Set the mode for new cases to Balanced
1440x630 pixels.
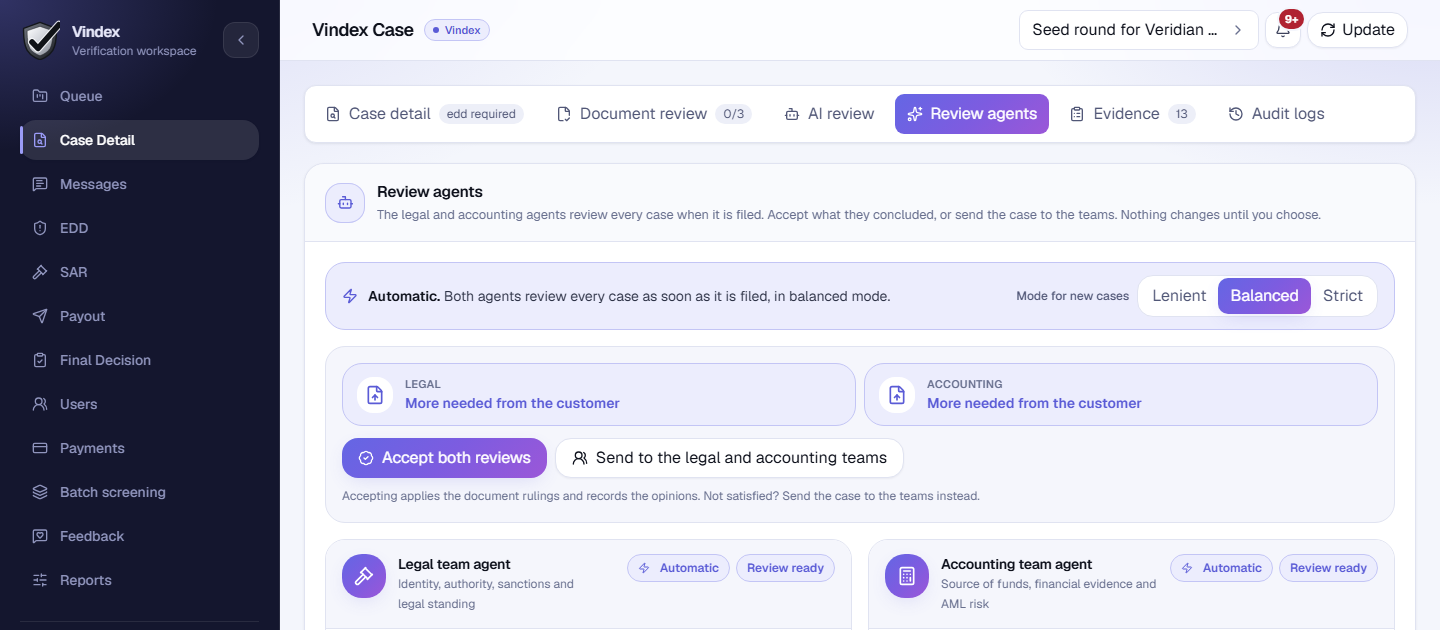[1264, 296]
